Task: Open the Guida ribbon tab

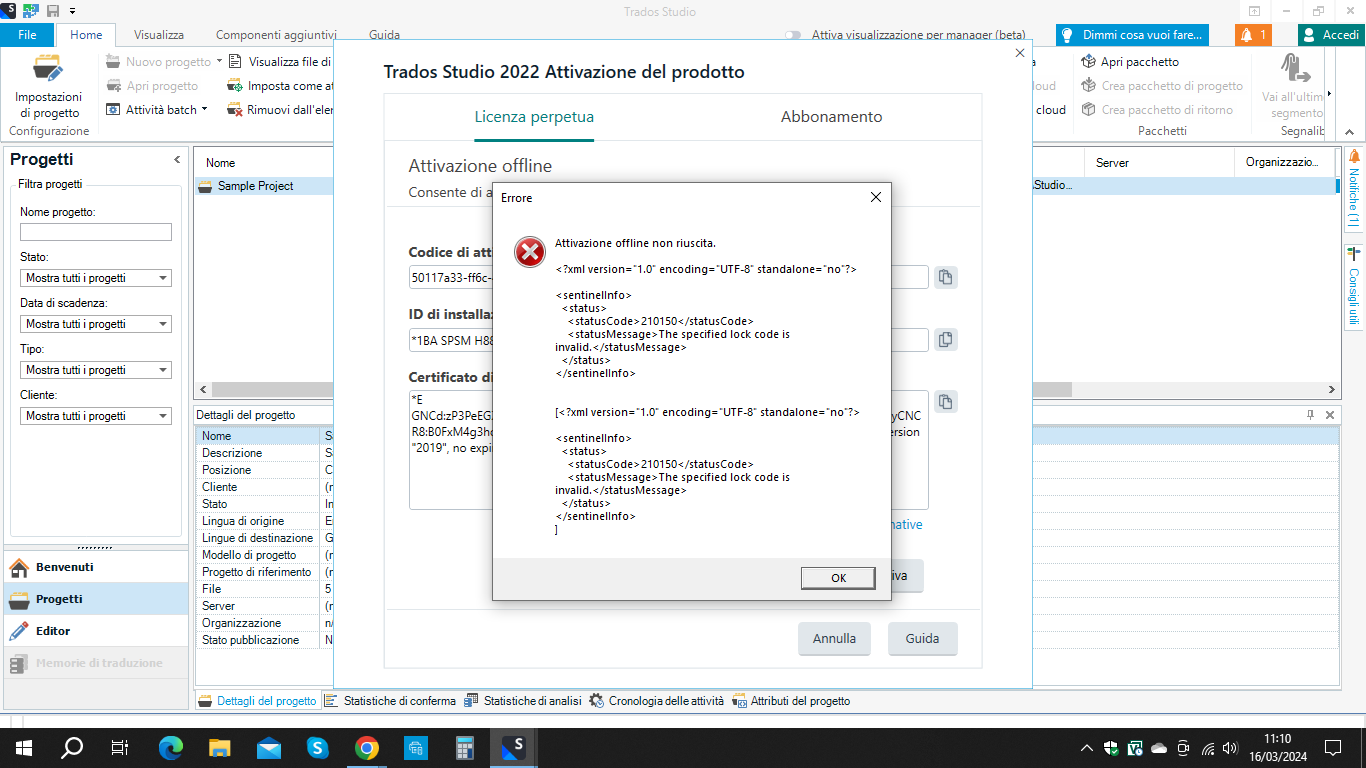Action: (385, 35)
